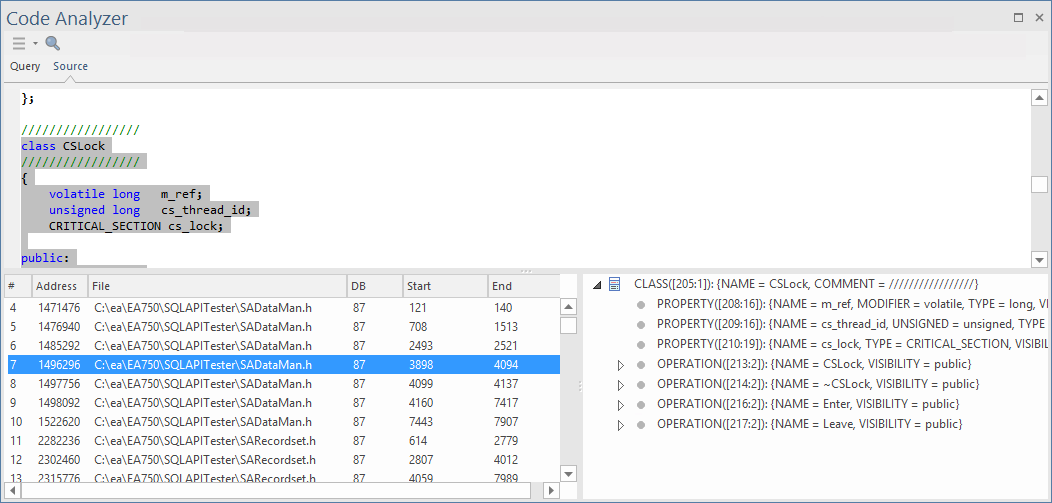Click the ~CSLock operation bullet icon
The height and width of the screenshot is (503, 1052).
click(x=641, y=384)
